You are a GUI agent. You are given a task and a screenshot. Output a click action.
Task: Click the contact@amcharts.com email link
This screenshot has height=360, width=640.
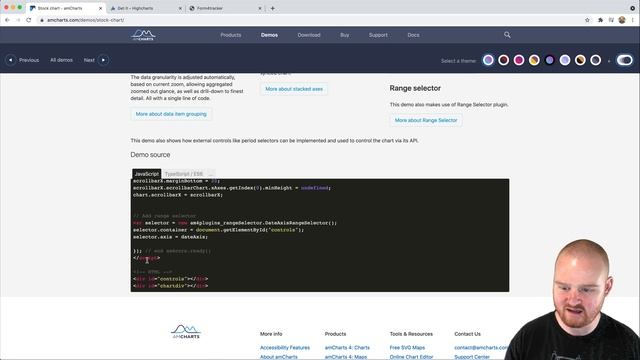[x=481, y=347]
